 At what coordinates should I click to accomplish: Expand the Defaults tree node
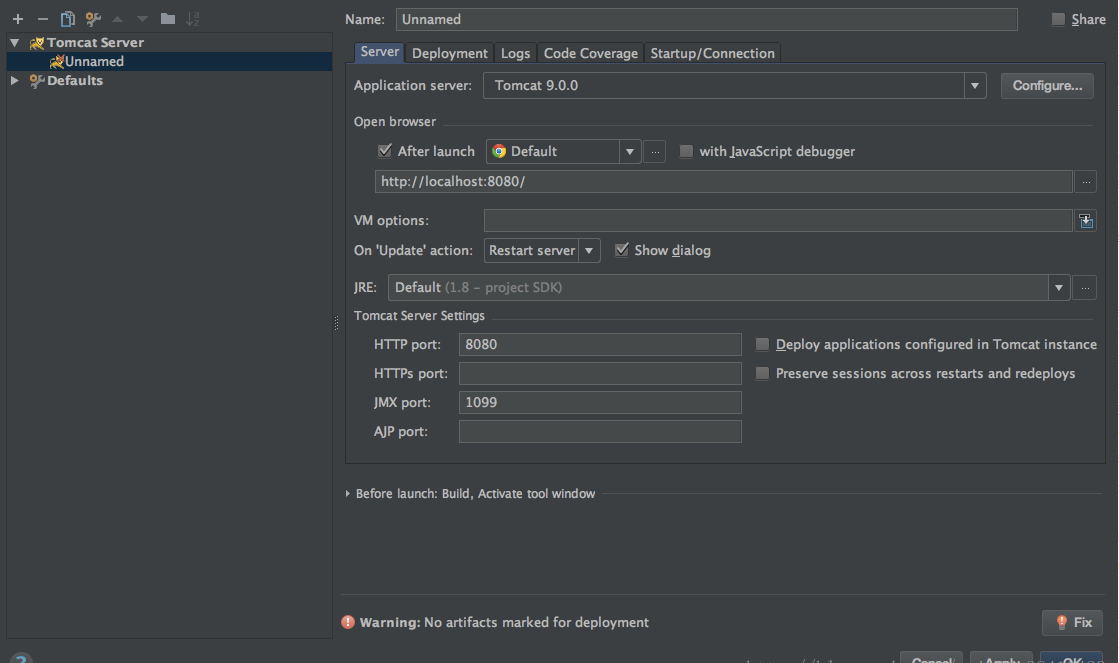(x=14, y=81)
